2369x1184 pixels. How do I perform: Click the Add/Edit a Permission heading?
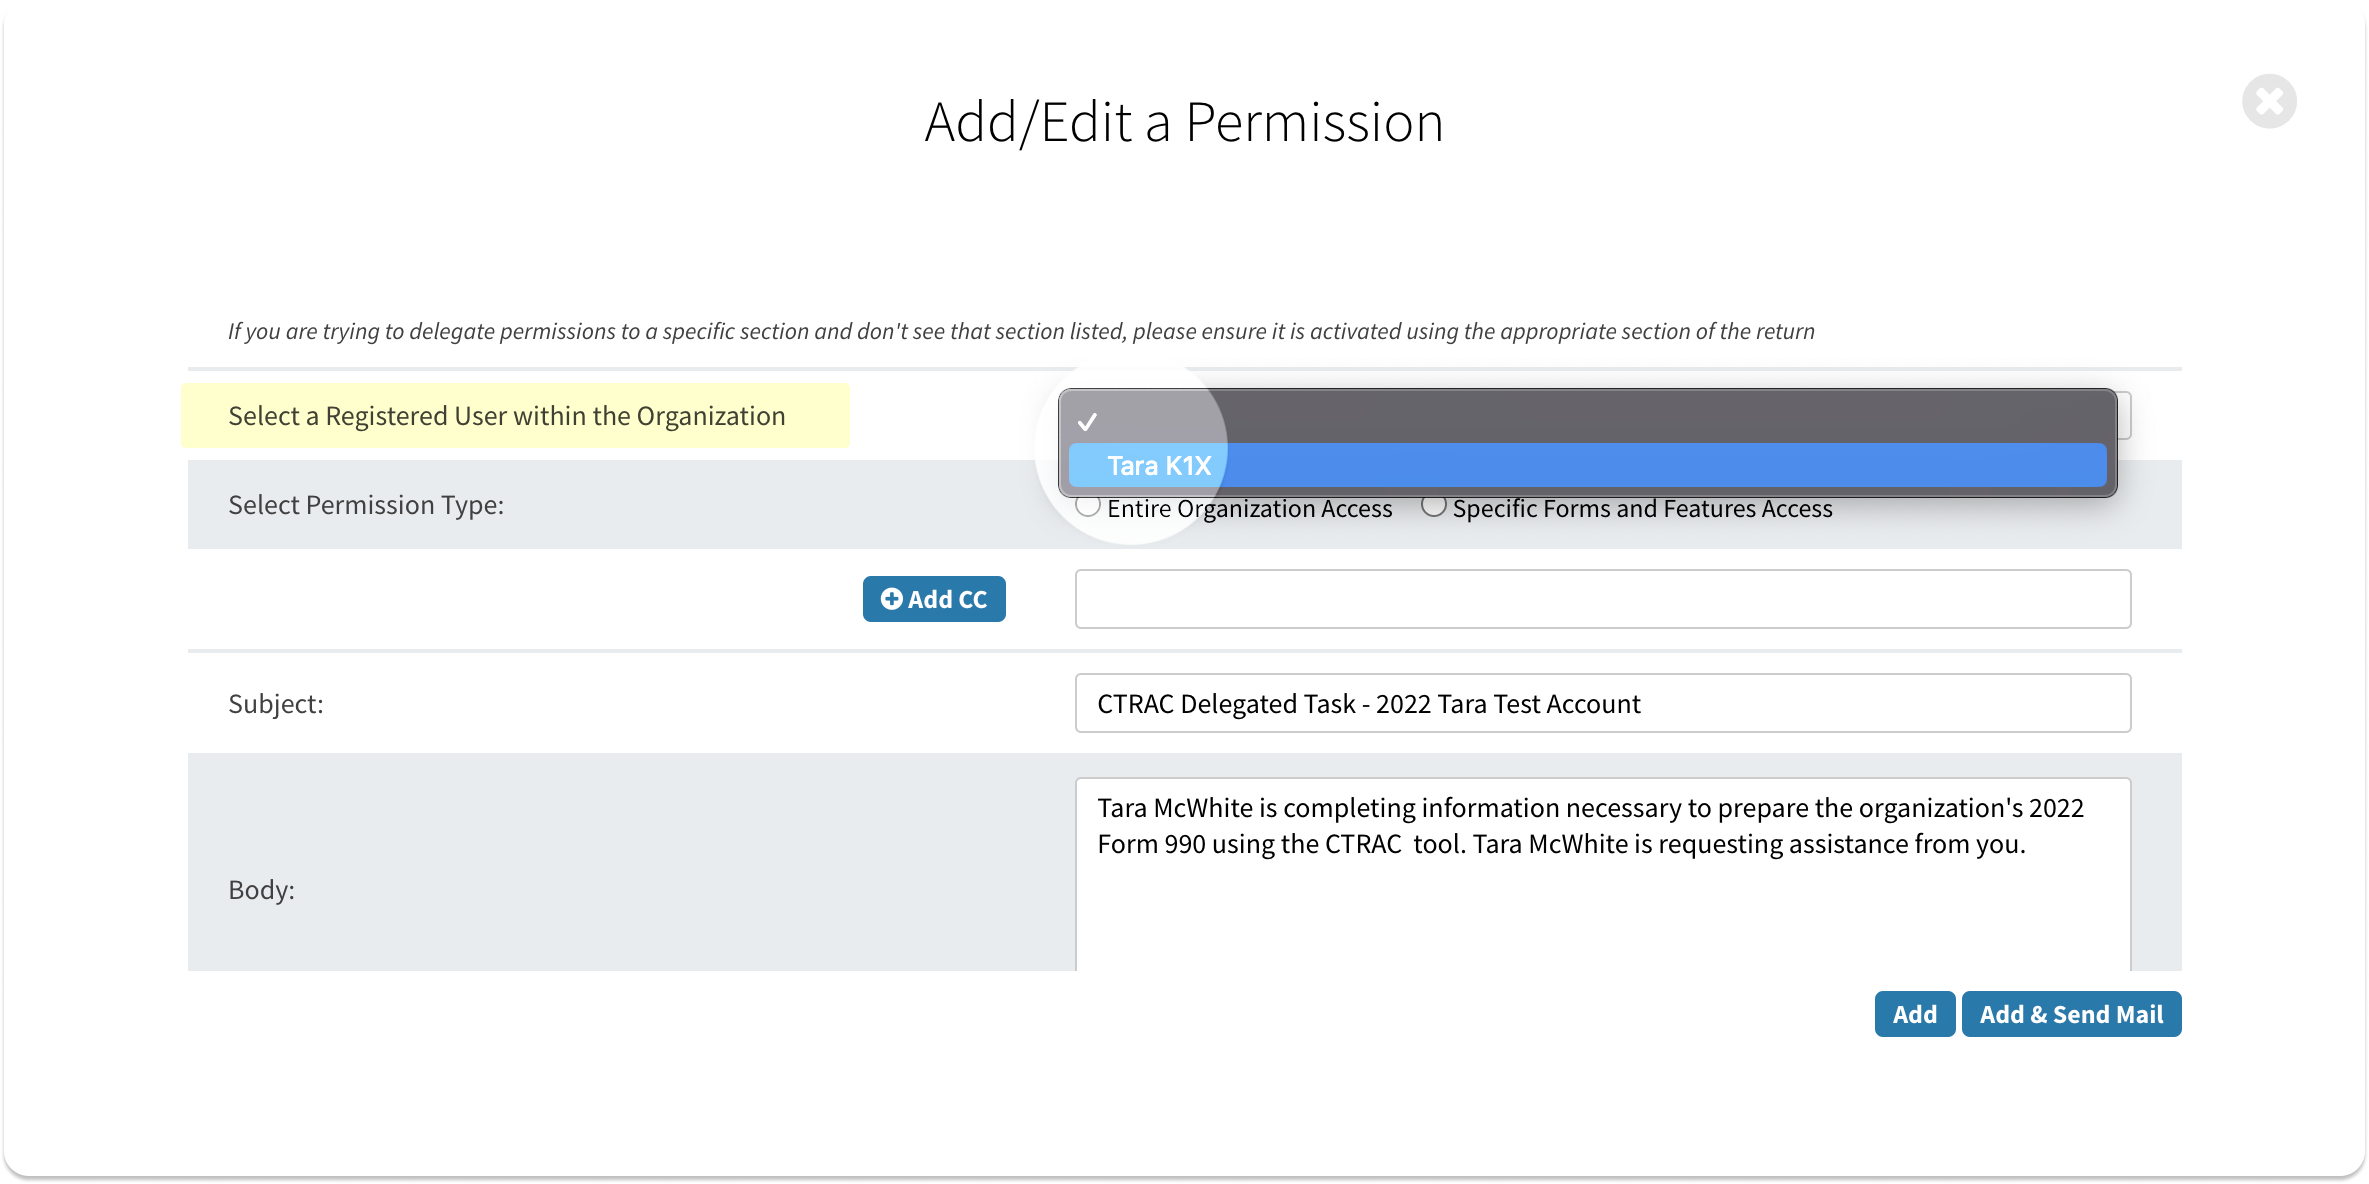pos(1184,122)
